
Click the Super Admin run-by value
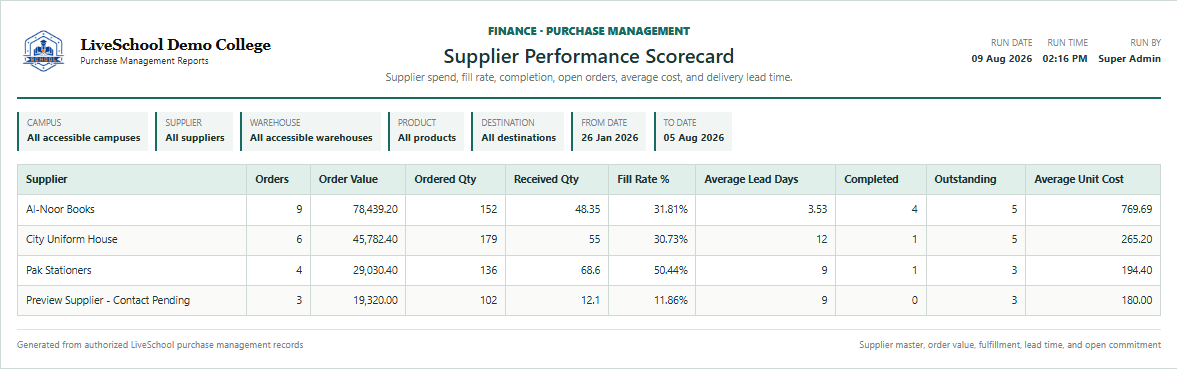pyautogui.click(x=1129, y=59)
